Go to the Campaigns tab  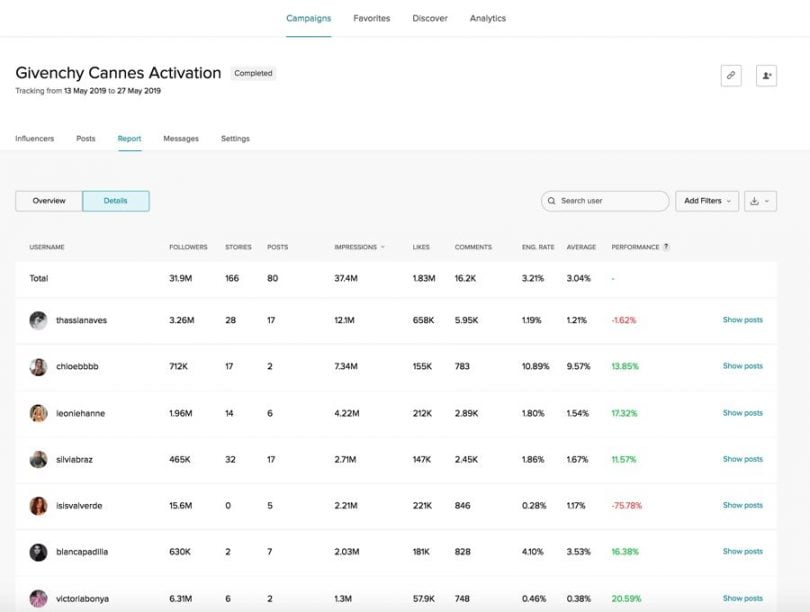point(308,19)
